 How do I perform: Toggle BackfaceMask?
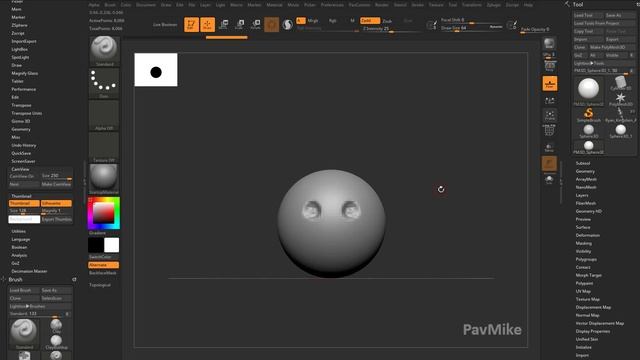coord(104,273)
